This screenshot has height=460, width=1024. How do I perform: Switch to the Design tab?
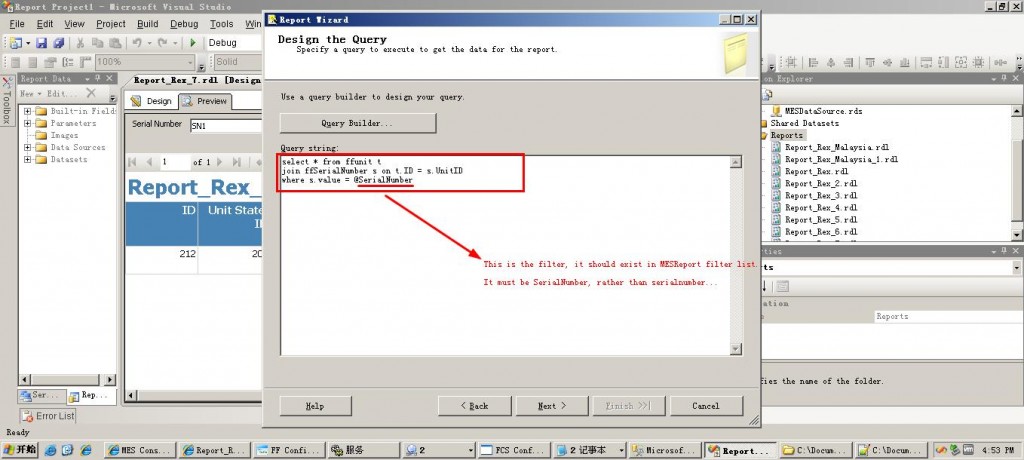[x=152, y=101]
